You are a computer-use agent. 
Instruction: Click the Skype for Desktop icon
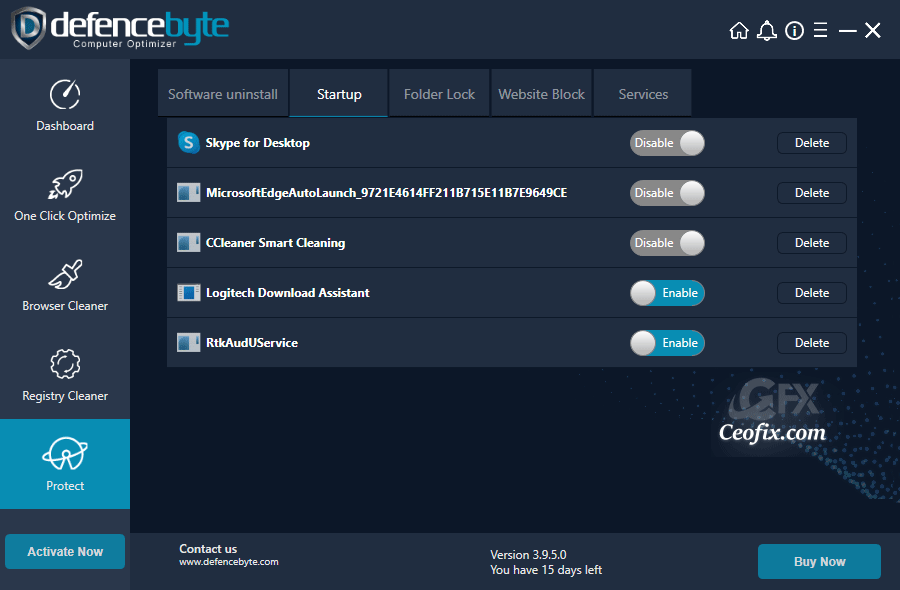coord(188,143)
